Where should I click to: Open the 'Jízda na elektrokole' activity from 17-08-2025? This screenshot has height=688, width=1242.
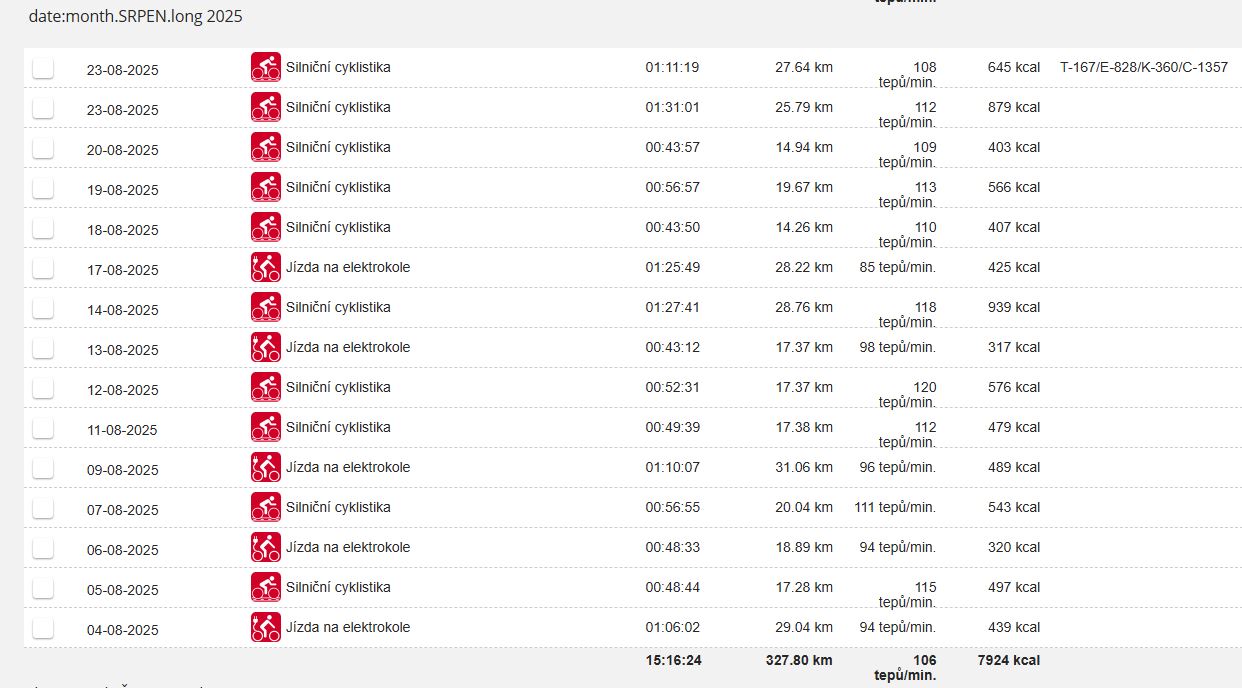(x=348, y=267)
